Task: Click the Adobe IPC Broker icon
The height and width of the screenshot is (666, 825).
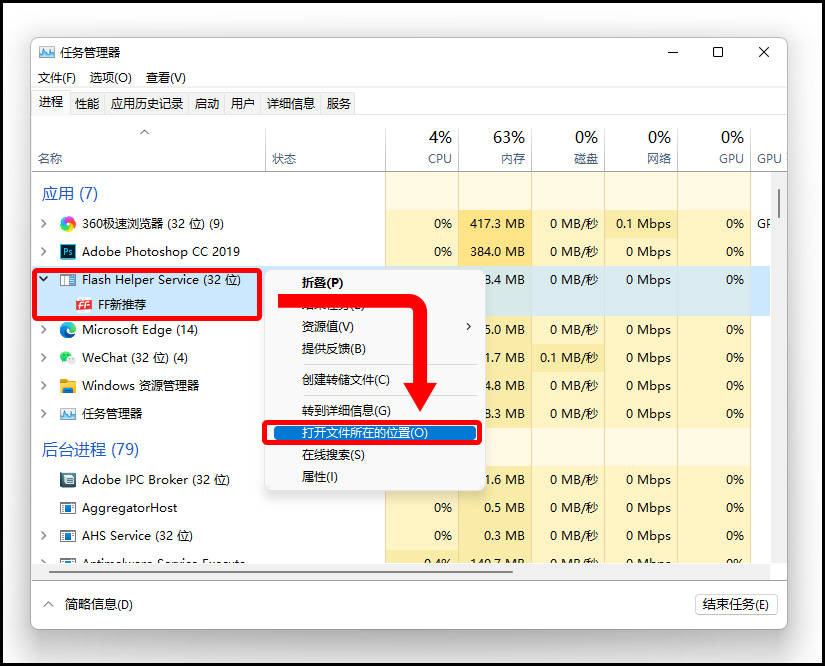Action: 68,480
